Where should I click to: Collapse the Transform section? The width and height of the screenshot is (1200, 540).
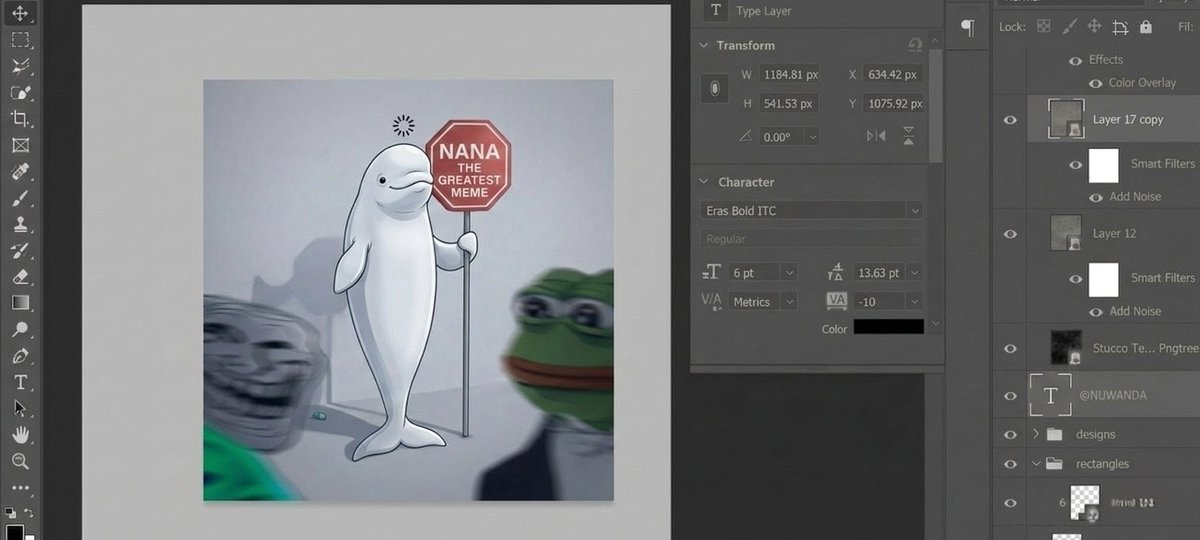[x=704, y=45]
